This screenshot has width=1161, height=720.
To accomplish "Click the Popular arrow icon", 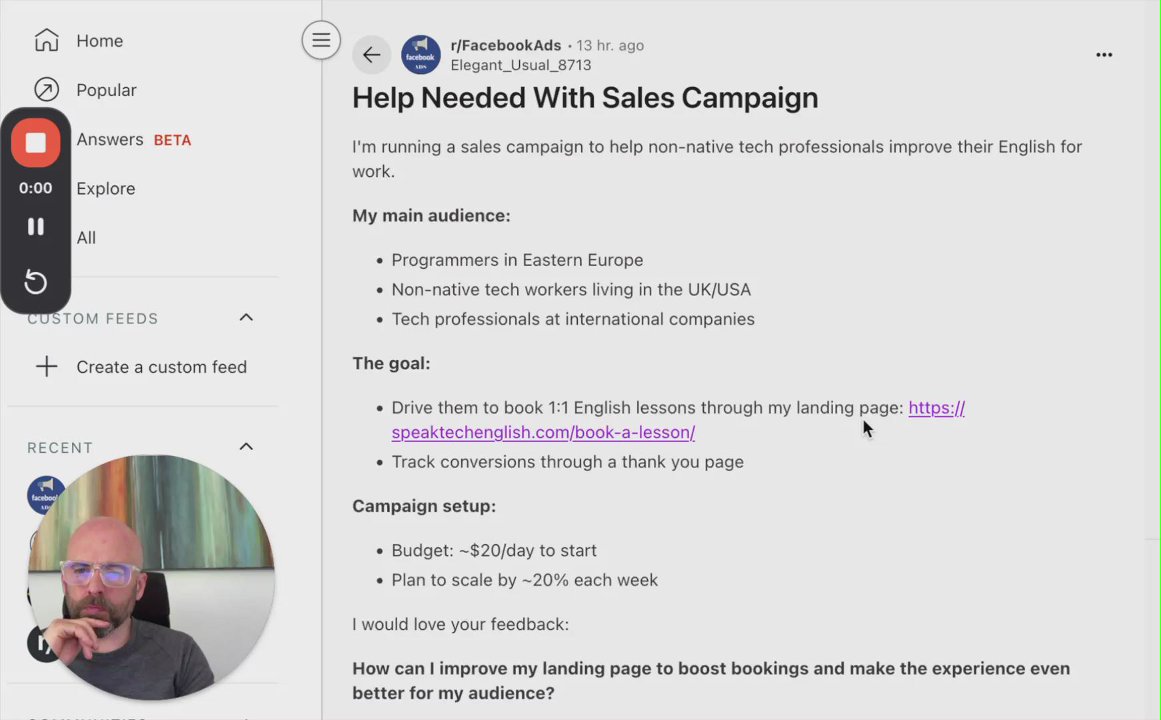I will (x=46, y=90).
